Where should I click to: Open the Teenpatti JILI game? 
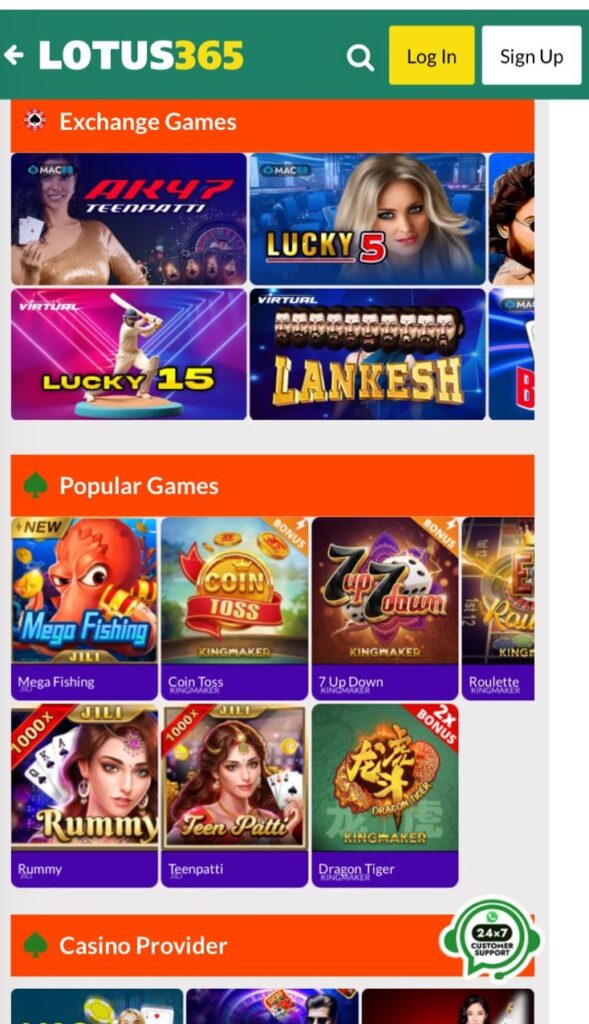coord(234,795)
